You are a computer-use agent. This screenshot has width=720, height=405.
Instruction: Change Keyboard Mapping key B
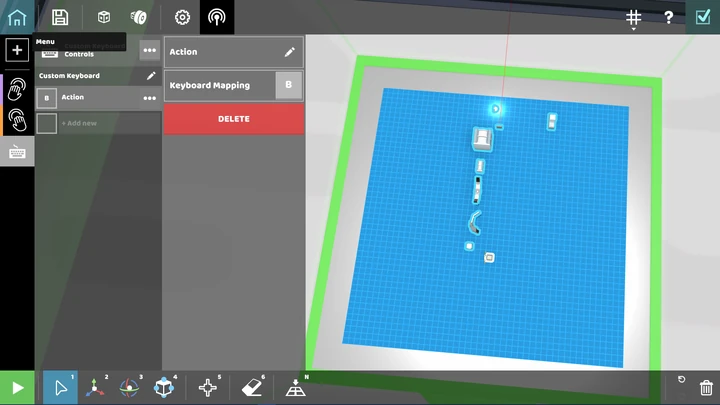[x=289, y=85]
